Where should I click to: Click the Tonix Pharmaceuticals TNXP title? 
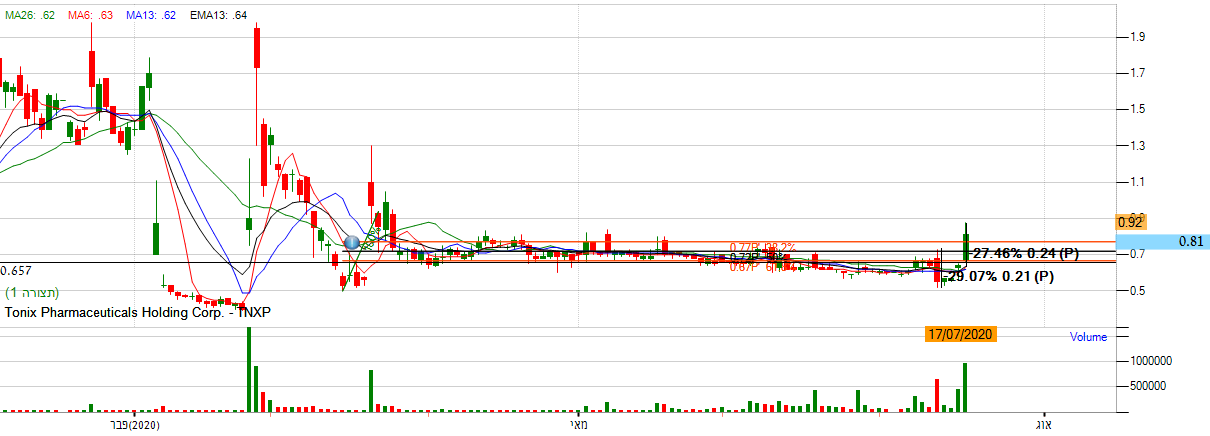point(138,313)
